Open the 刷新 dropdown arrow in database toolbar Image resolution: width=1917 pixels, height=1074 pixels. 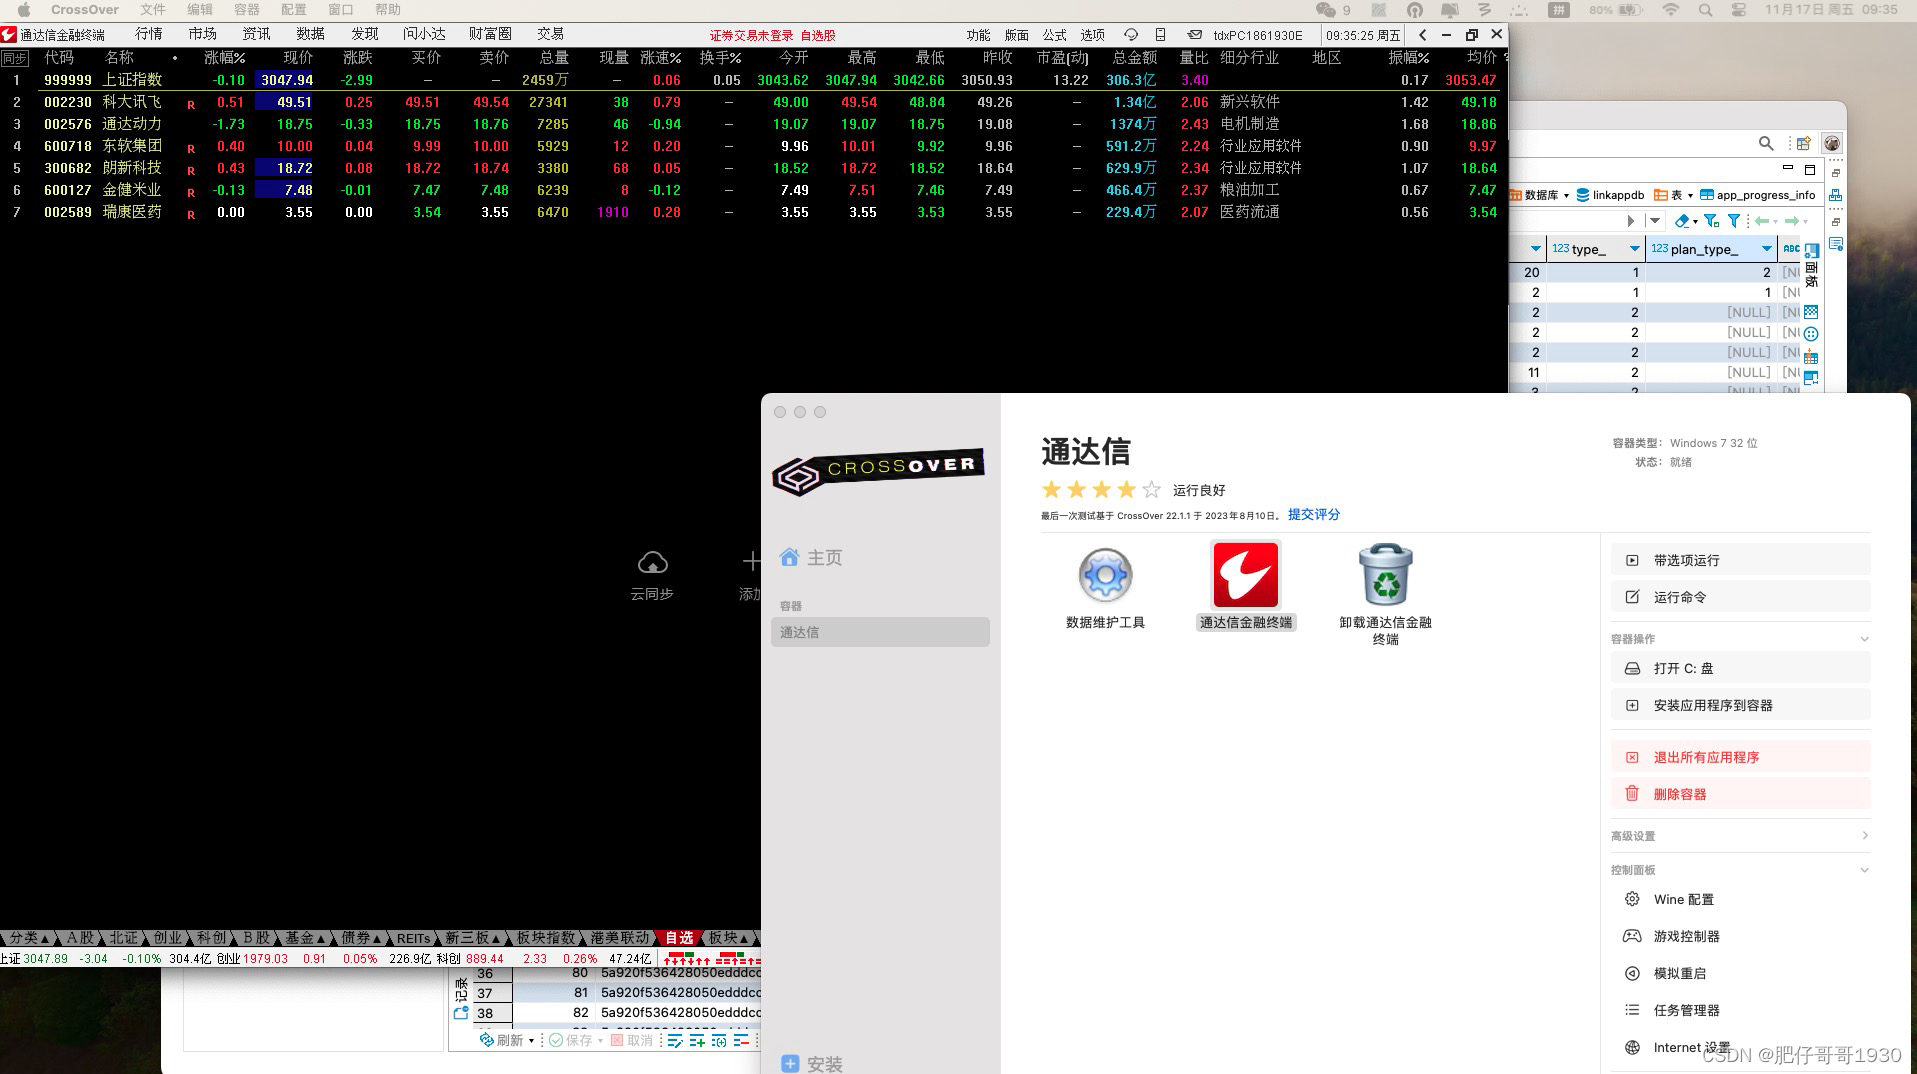pos(531,1041)
